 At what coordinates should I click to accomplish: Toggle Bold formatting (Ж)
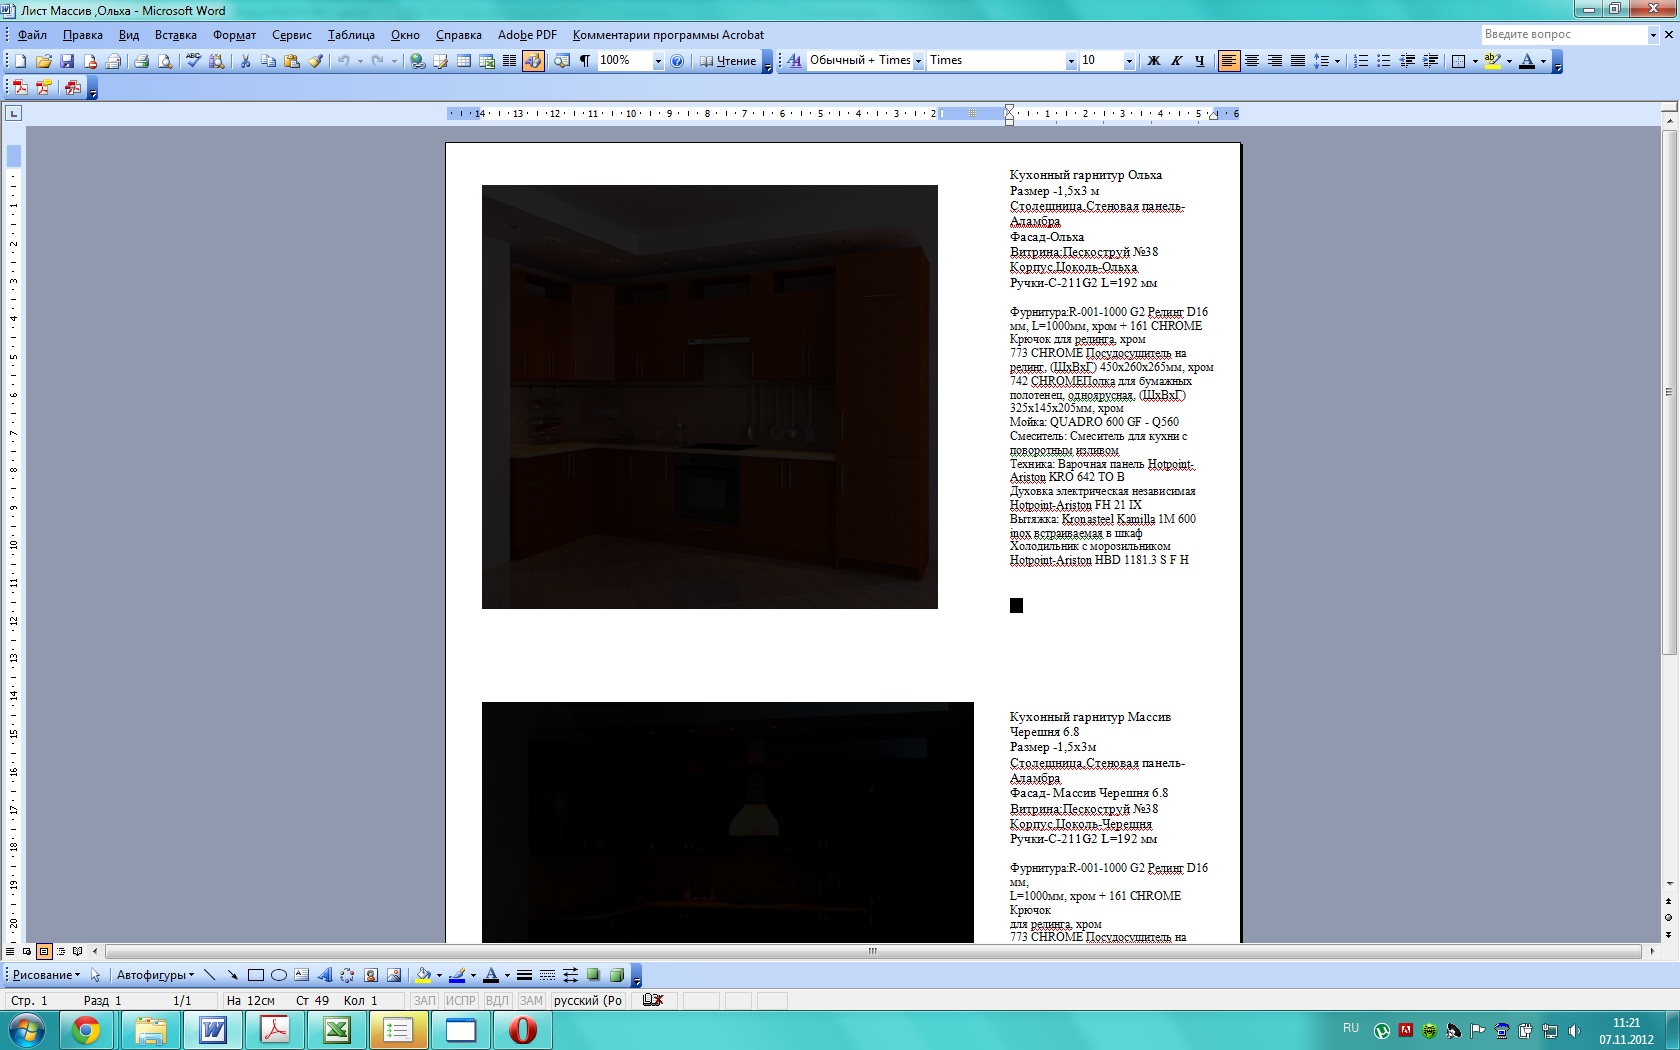point(1153,61)
